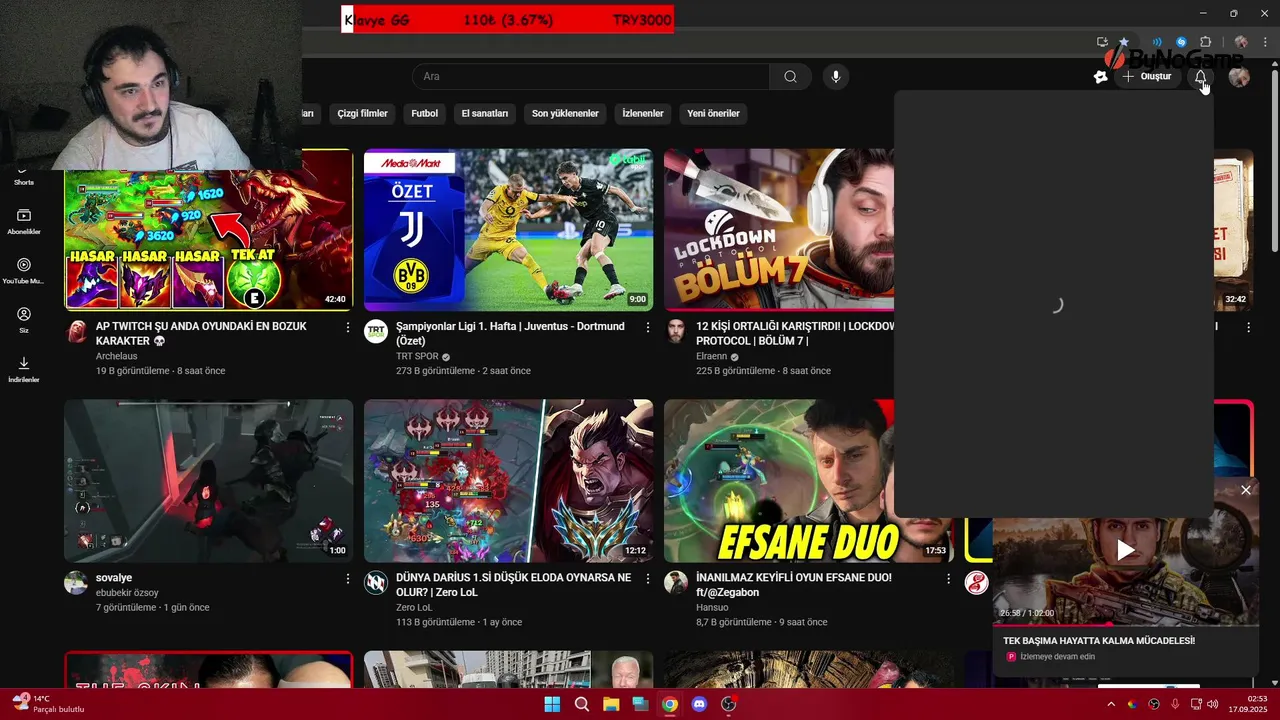This screenshot has width=1280, height=720.
Task: Click the Shazam extension icon
Action: (1181, 42)
